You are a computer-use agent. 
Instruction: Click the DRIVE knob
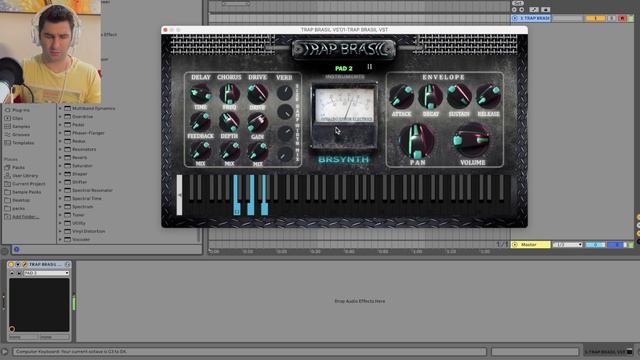point(258,94)
